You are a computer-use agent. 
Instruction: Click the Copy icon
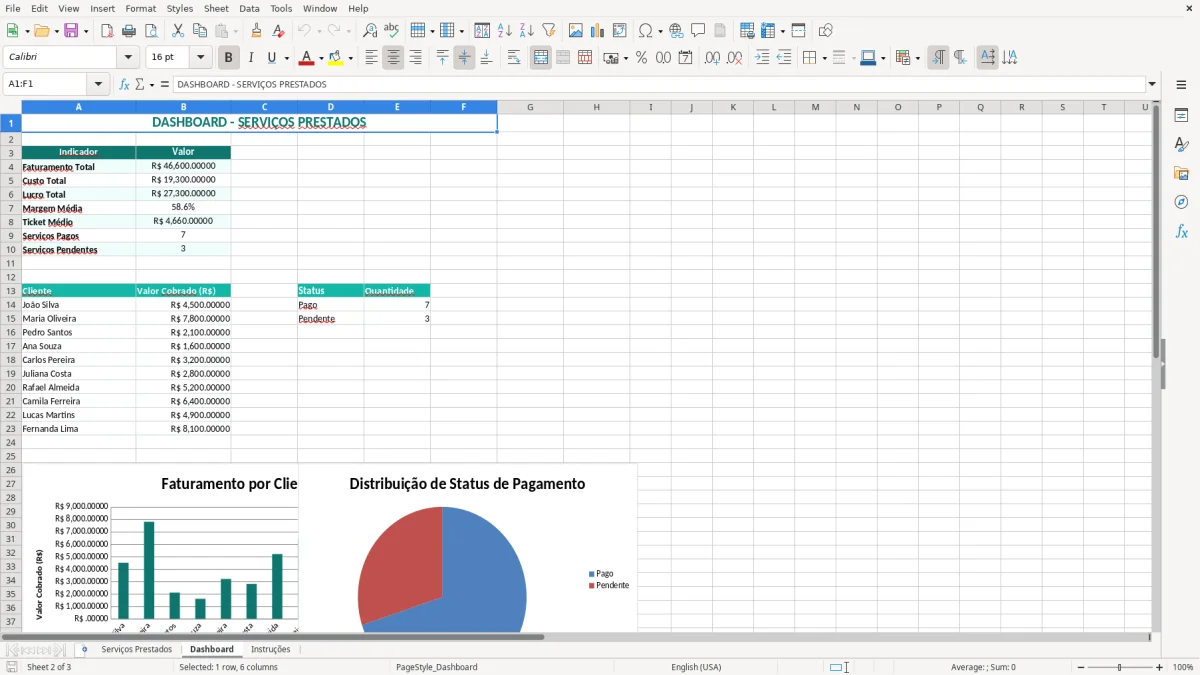pos(199,31)
